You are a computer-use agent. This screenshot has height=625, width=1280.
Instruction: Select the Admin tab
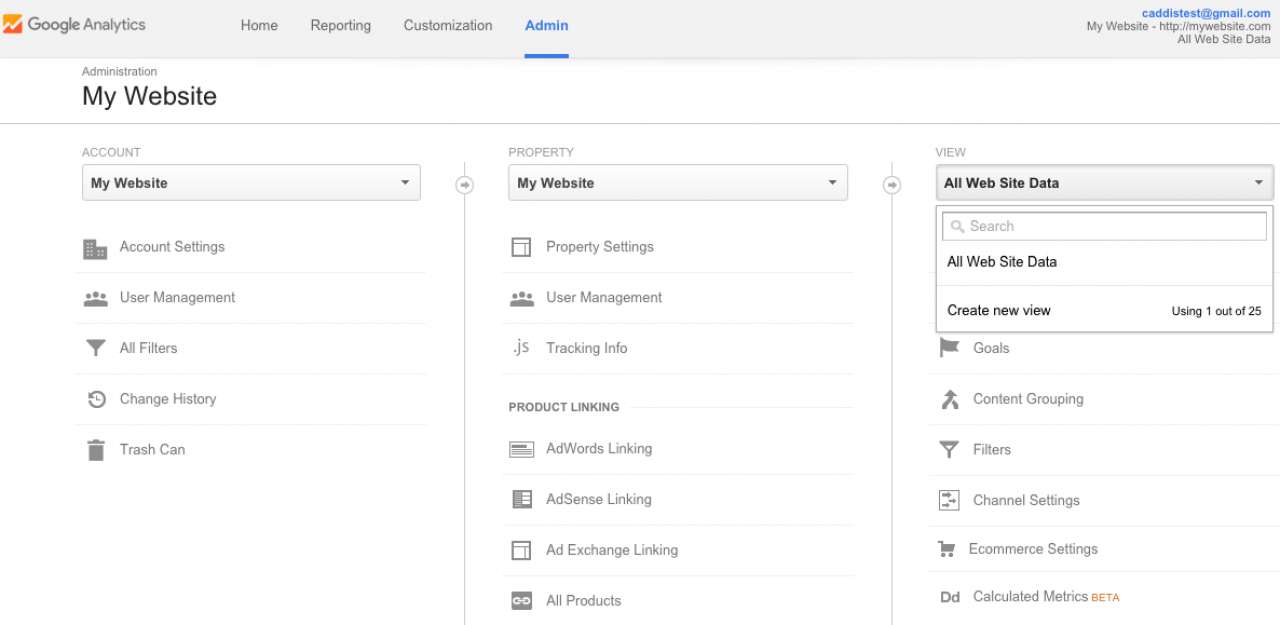[x=546, y=26]
